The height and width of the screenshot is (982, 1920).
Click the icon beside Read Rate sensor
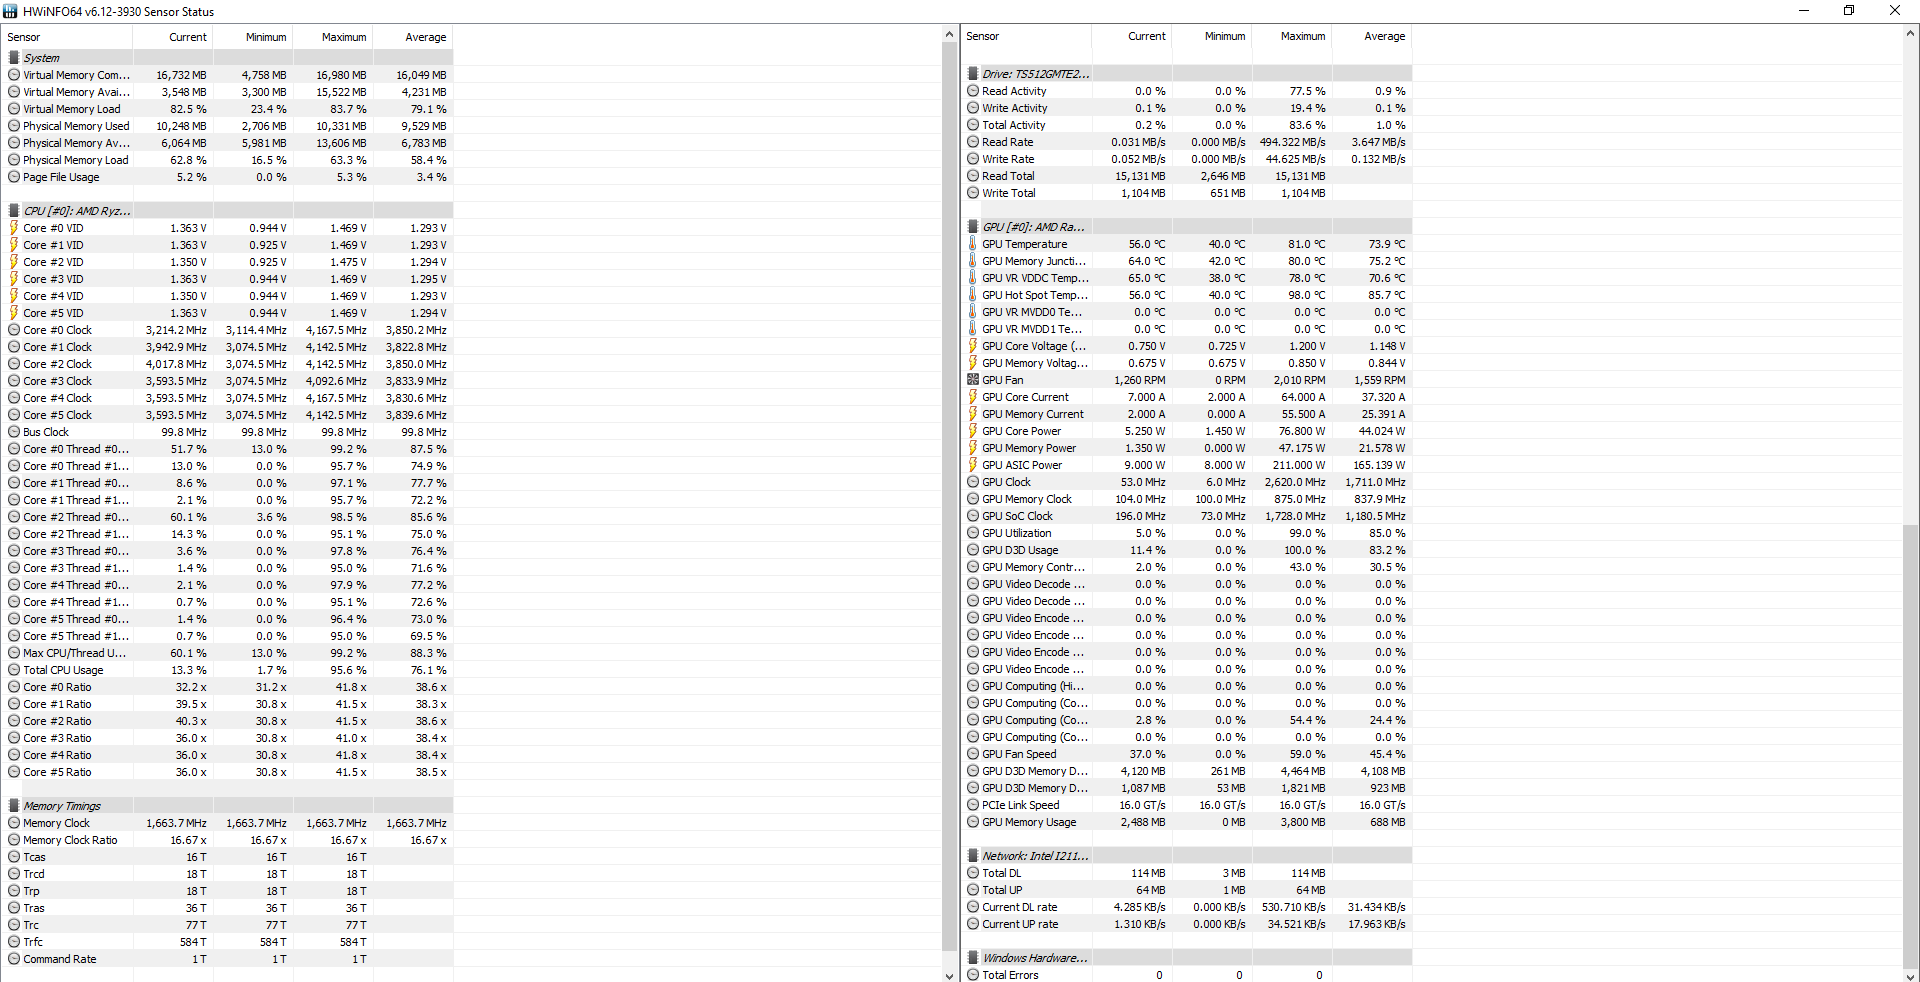pyautogui.click(x=972, y=142)
